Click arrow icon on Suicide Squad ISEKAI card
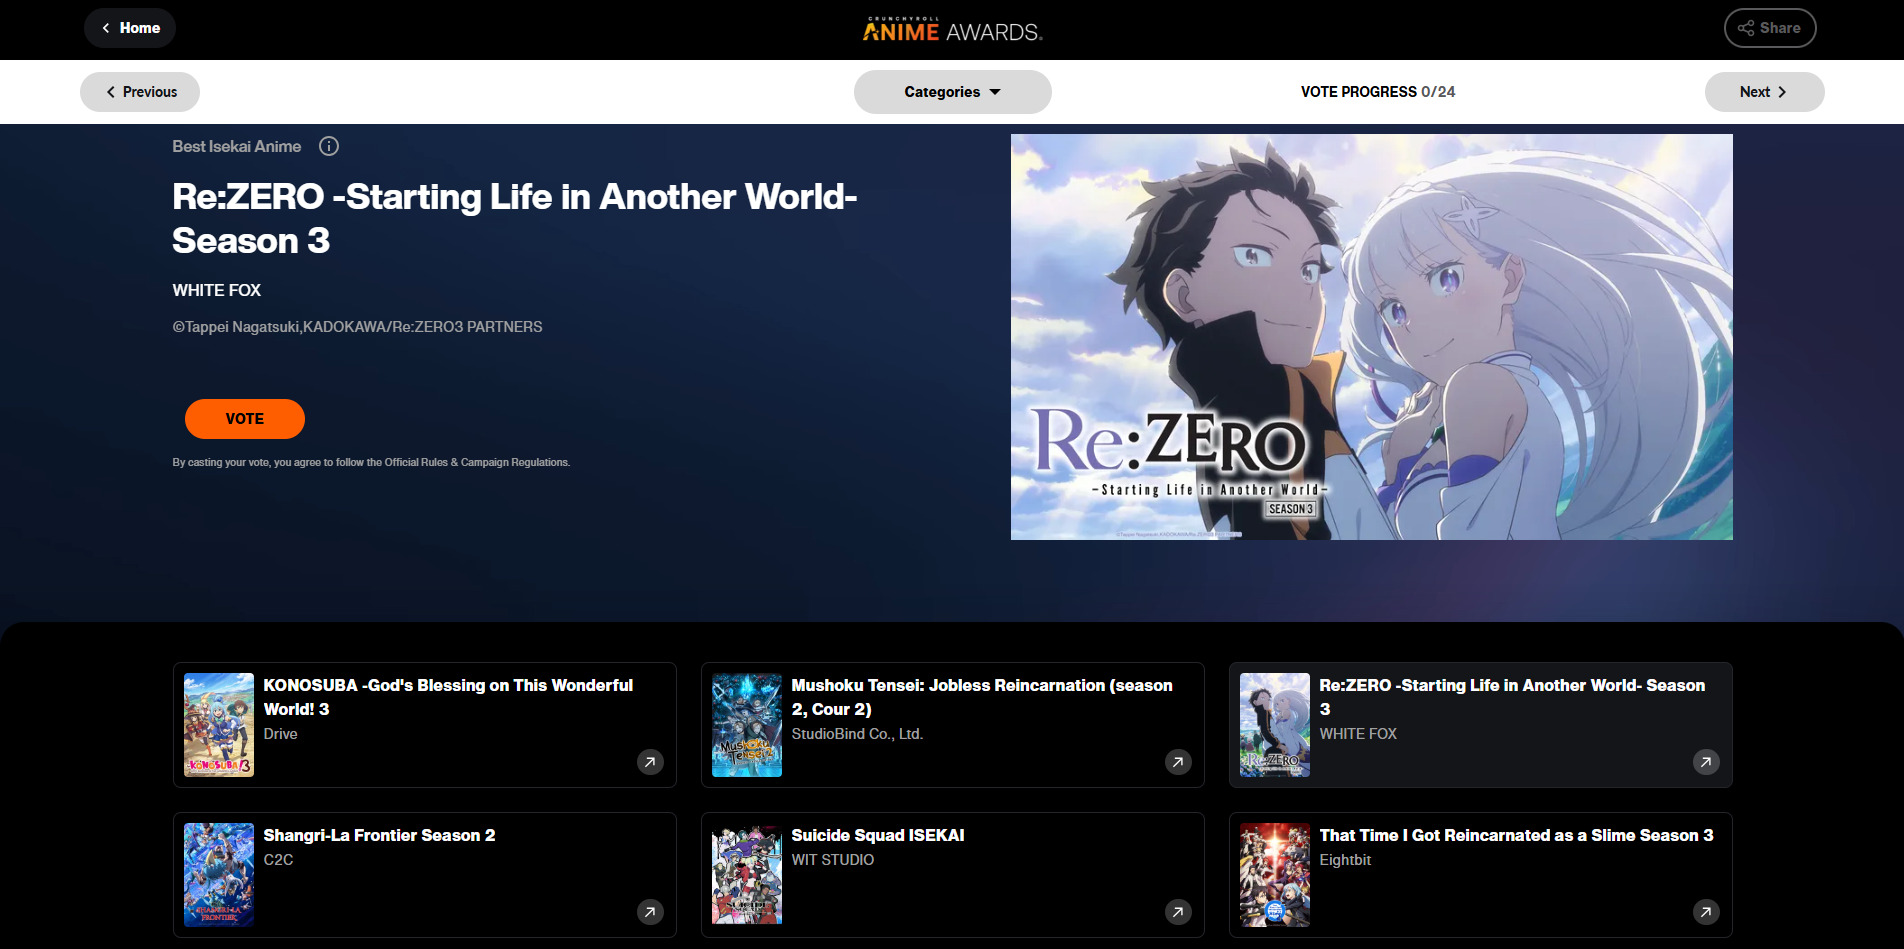The height and width of the screenshot is (949, 1904). [1178, 912]
